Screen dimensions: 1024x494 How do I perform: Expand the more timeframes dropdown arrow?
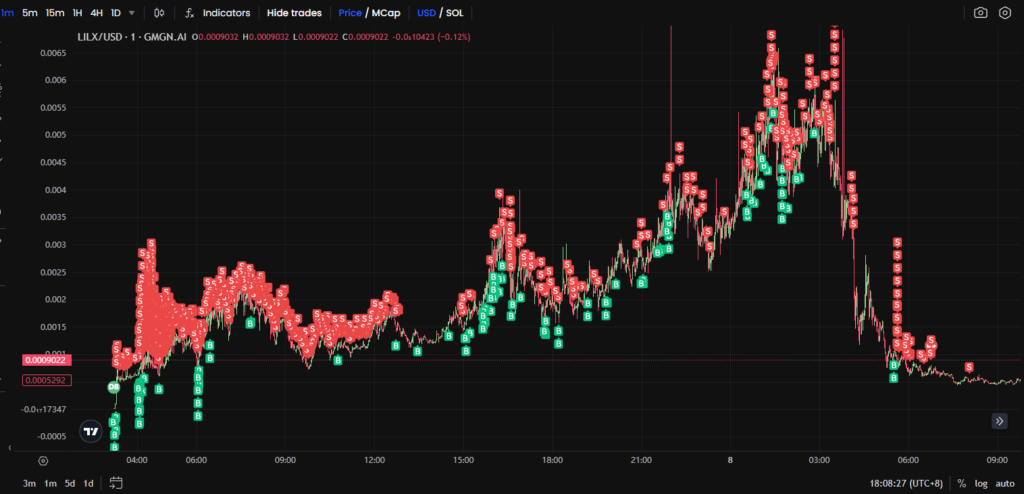132,13
